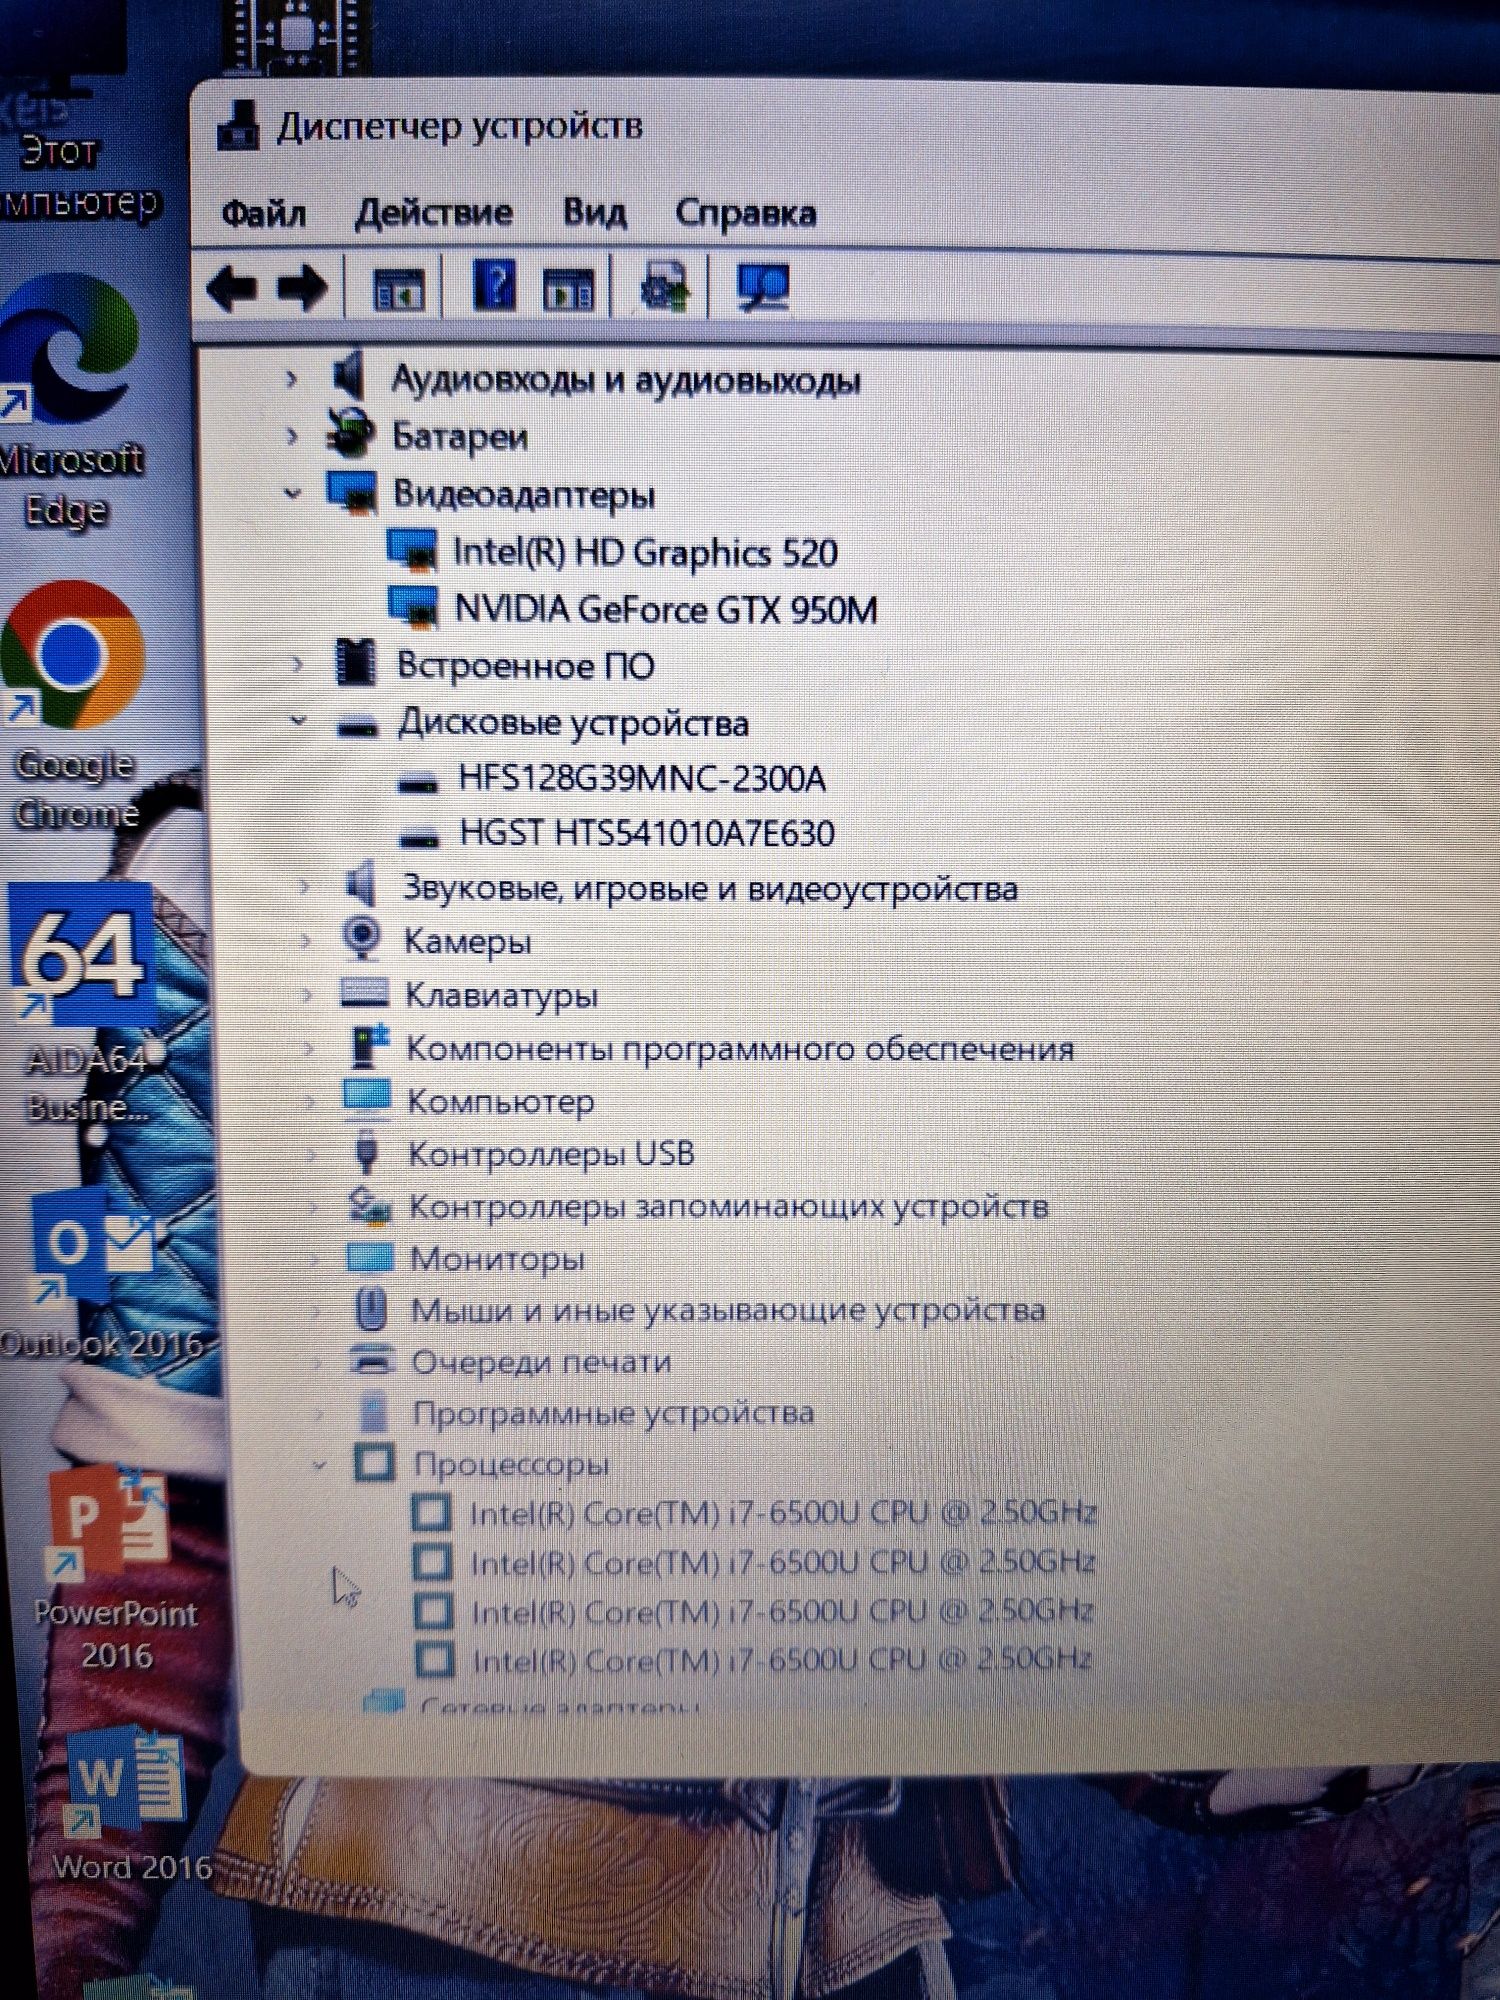The height and width of the screenshot is (2000, 1500).
Task: Open the Справка menu
Action: 746,213
